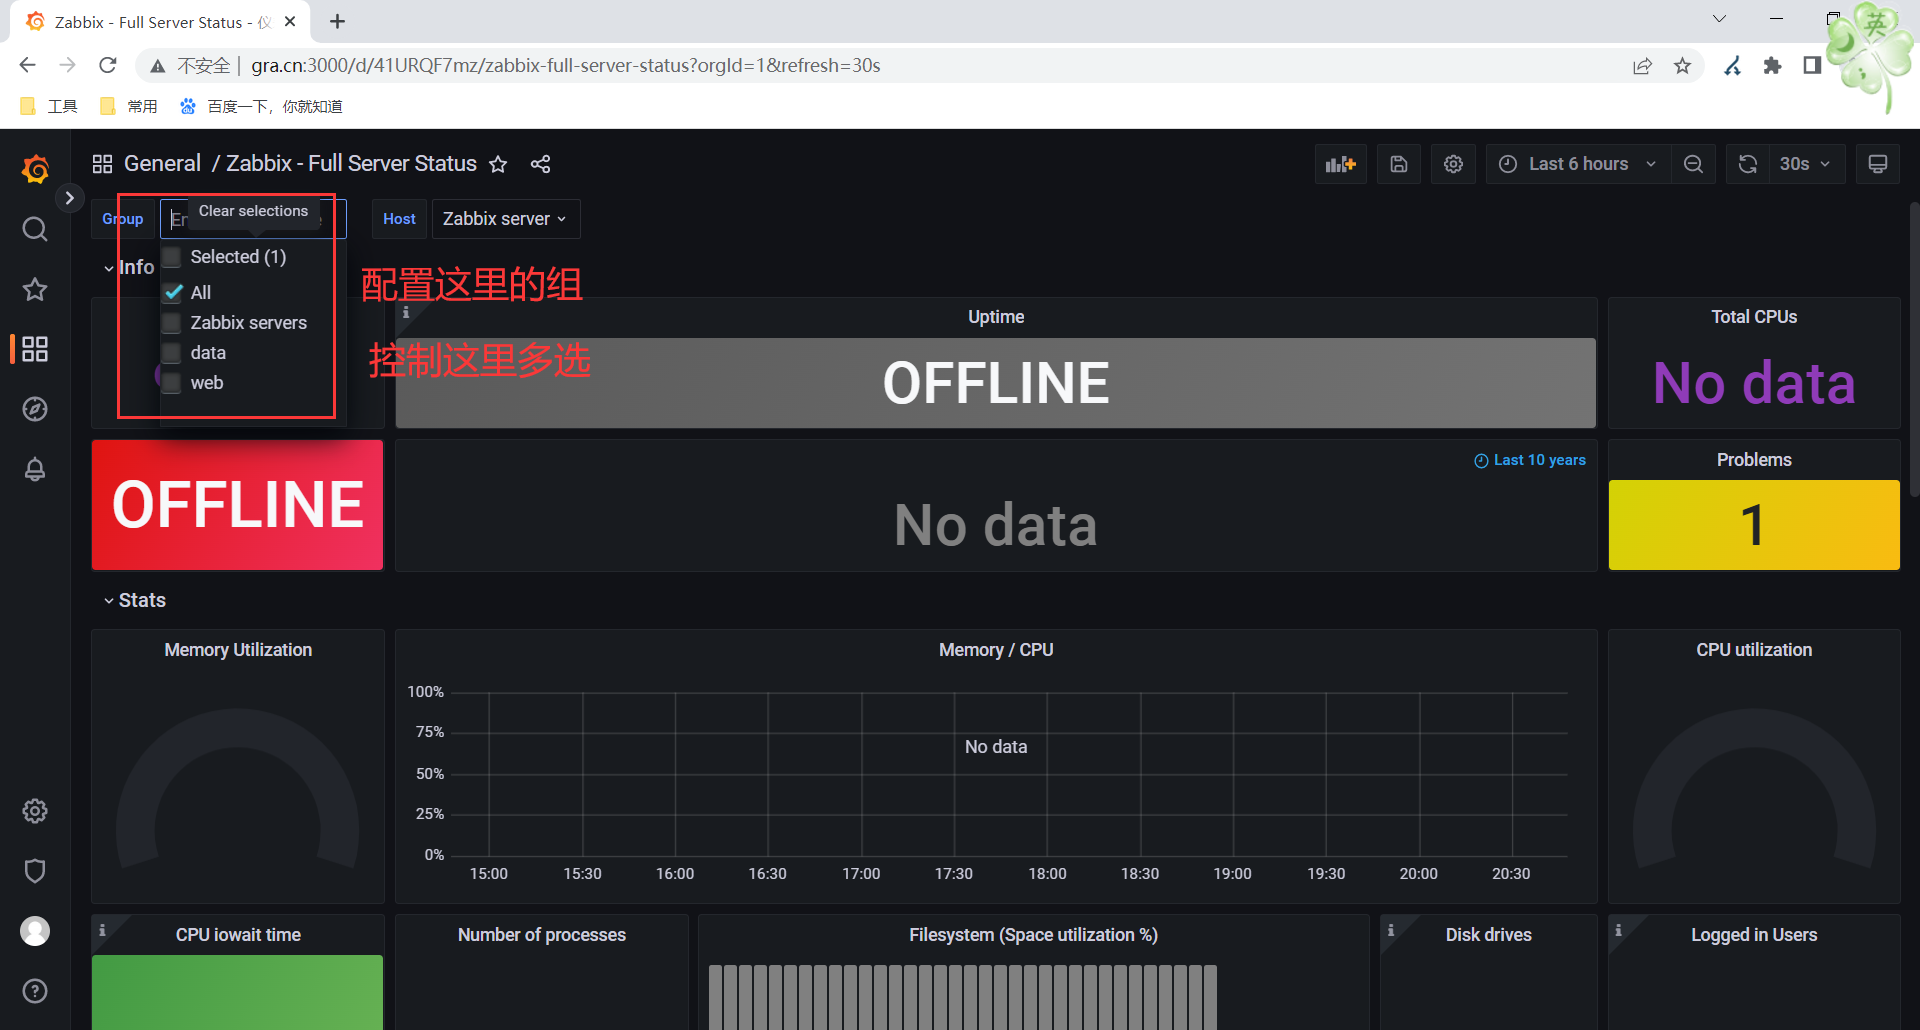Click the Last 10 years time override
Screen dimensions: 1920x1030
1530,460
